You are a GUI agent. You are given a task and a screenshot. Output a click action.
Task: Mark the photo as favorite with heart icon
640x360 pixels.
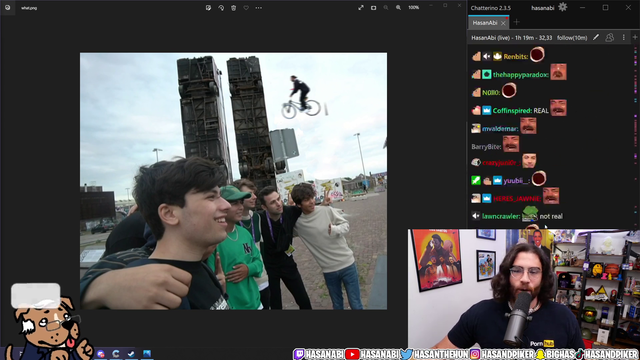(246, 8)
